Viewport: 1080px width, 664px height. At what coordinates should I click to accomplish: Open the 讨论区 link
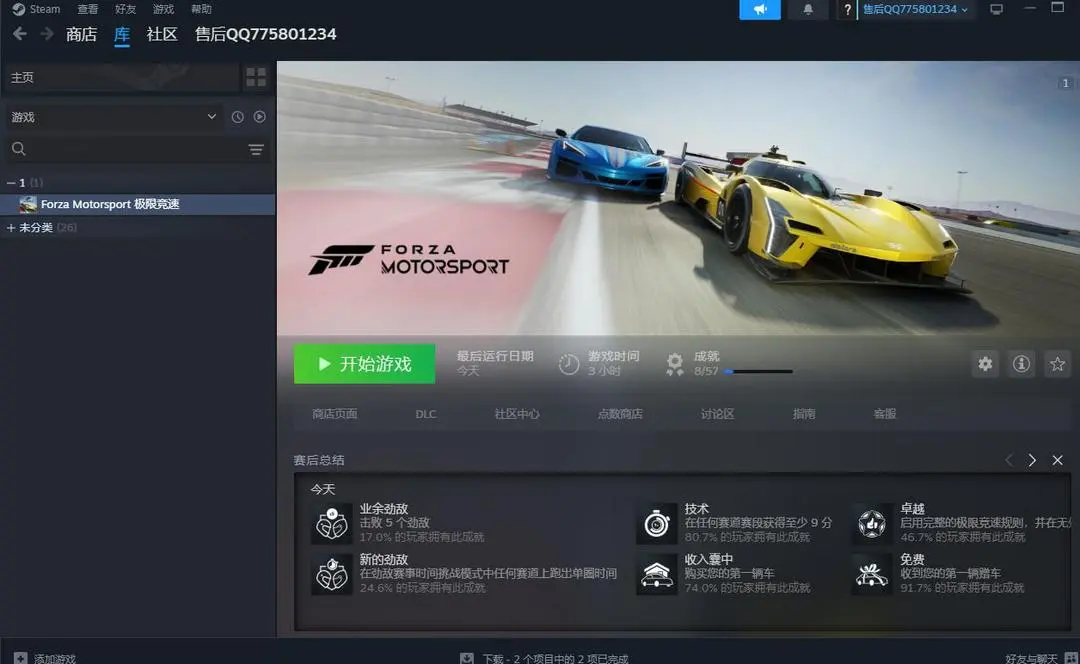point(718,414)
